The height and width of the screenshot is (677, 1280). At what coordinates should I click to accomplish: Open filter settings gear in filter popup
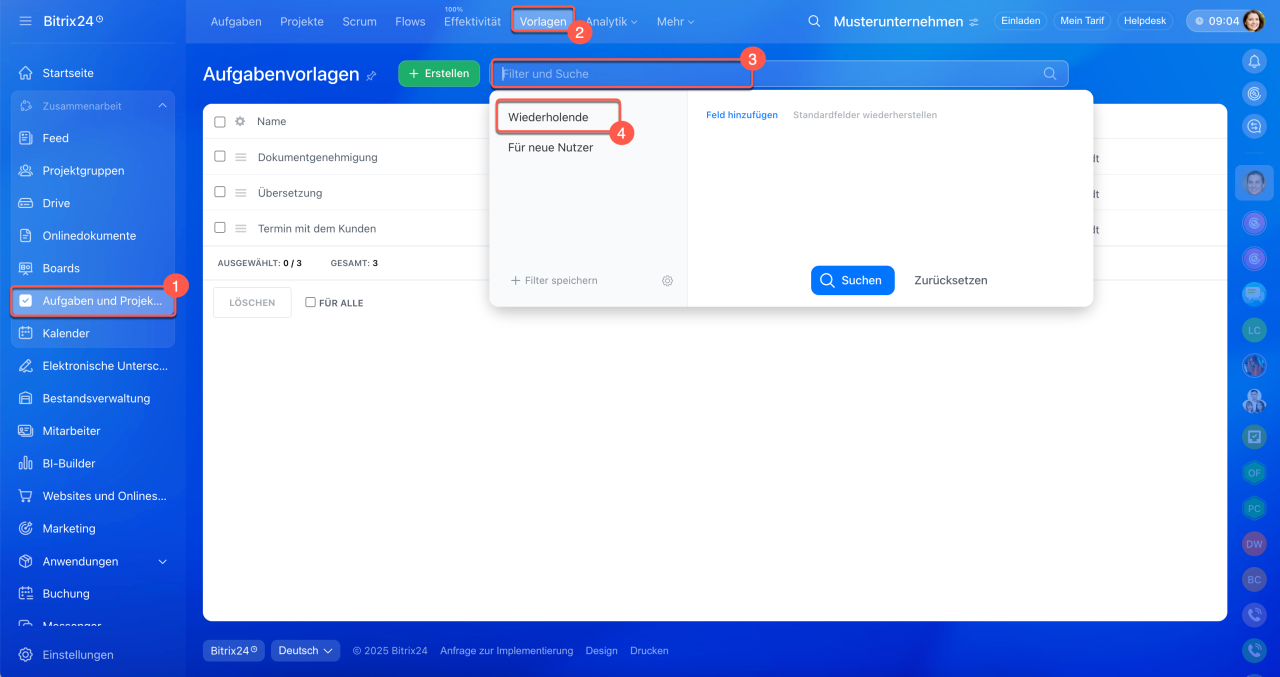point(667,281)
